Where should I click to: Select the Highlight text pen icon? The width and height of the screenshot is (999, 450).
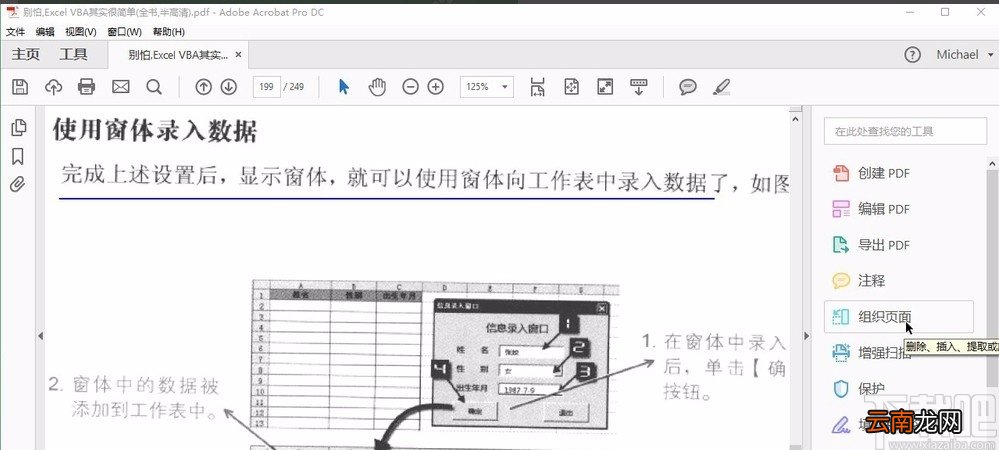pyautogui.click(x=721, y=87)
